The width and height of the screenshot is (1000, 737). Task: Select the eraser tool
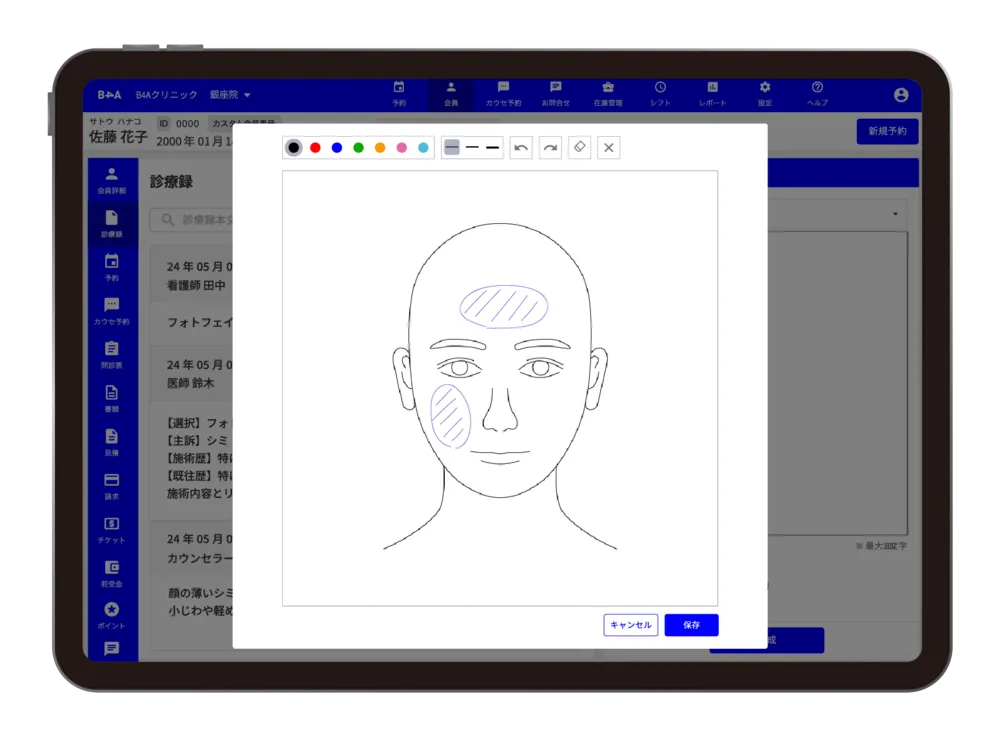point(580,148)
